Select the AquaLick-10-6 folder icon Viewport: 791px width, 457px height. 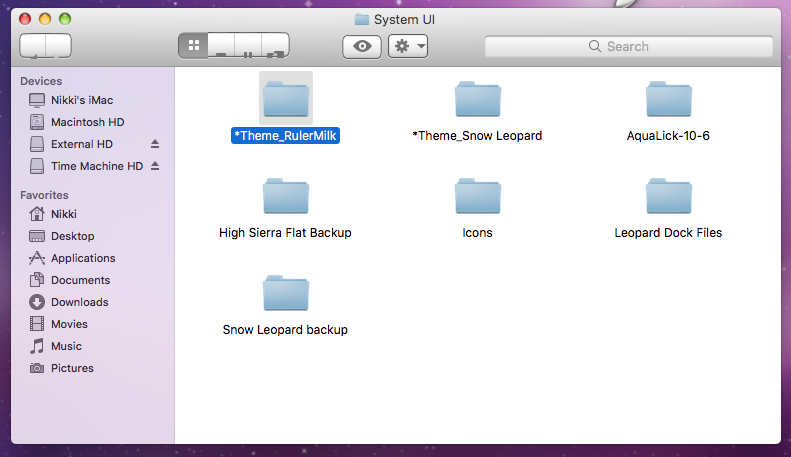(668, 98)
